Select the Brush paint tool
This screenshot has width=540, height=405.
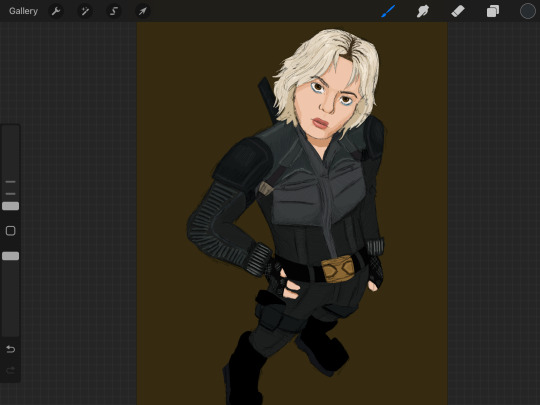[388, 11]
